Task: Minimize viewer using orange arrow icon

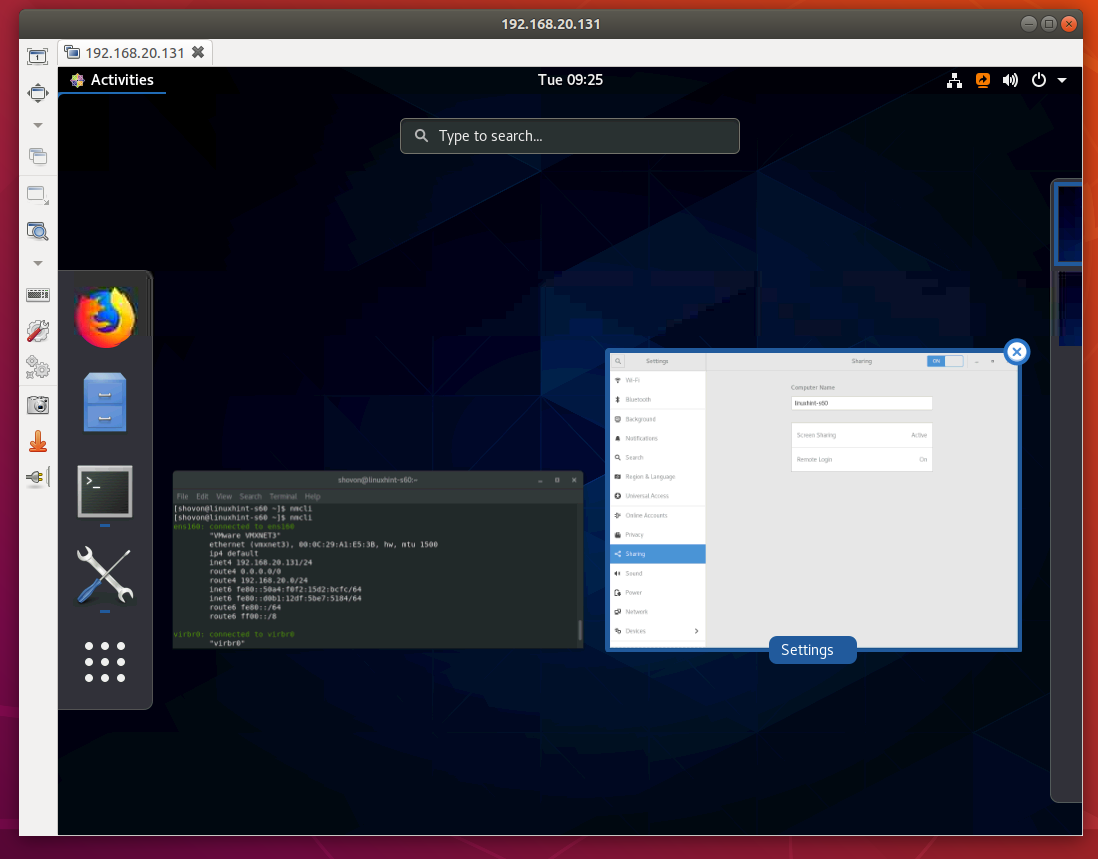Action: [37, 441]
